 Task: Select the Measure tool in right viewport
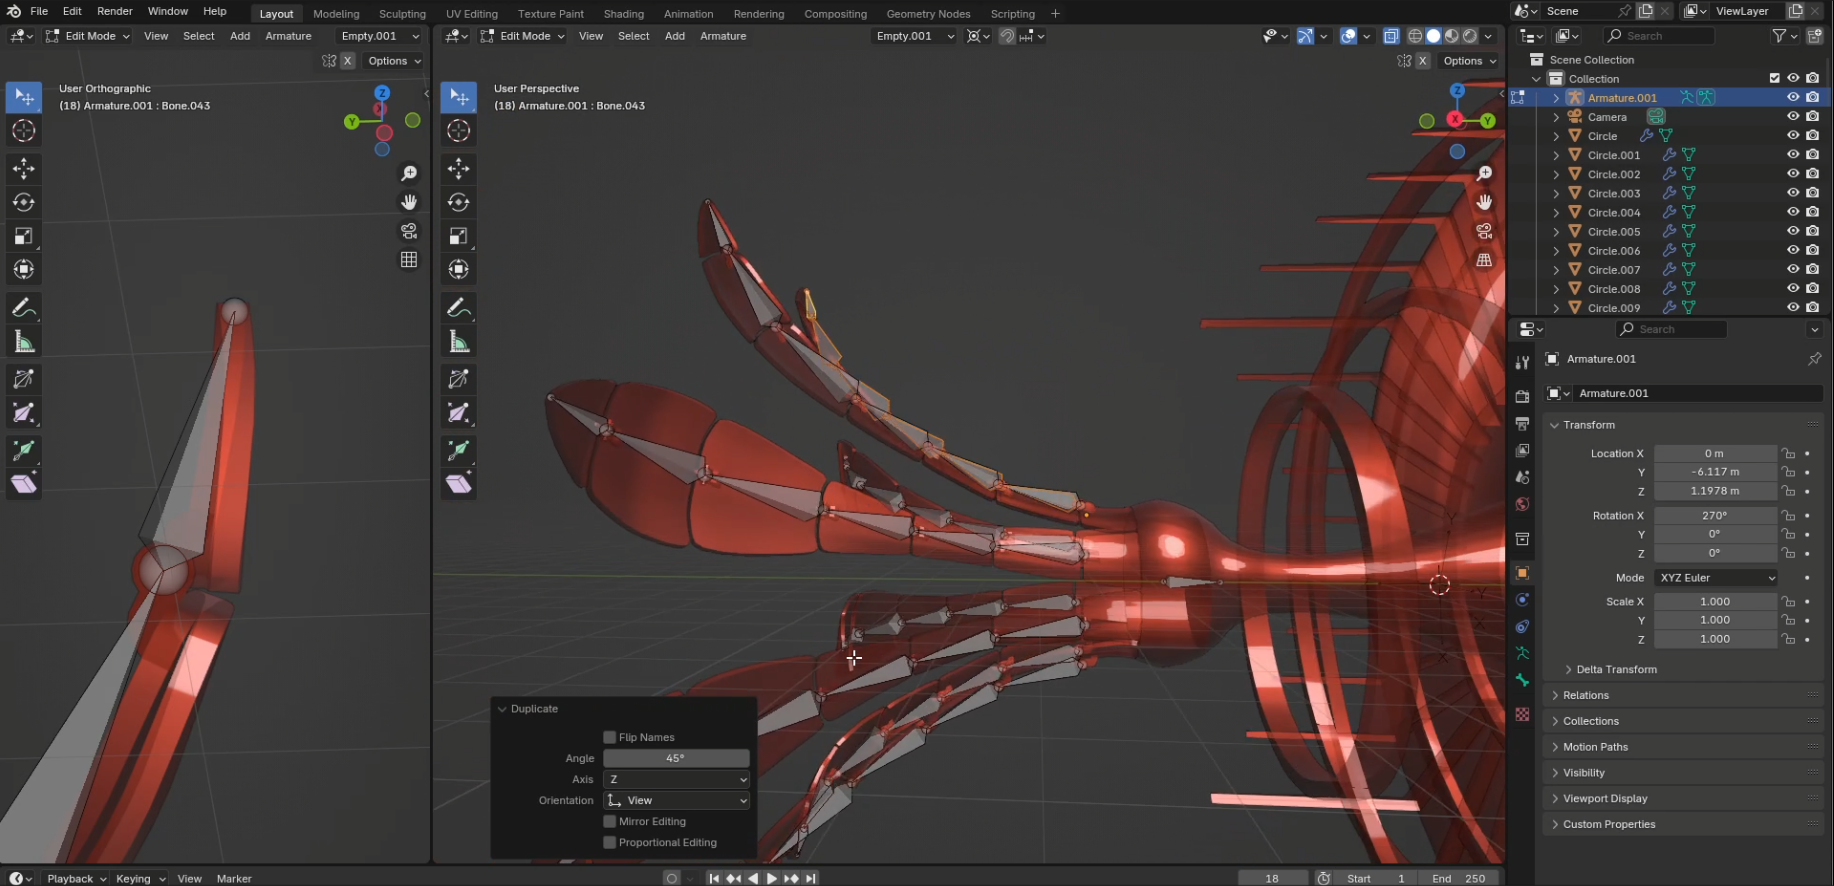click(459, 342)
